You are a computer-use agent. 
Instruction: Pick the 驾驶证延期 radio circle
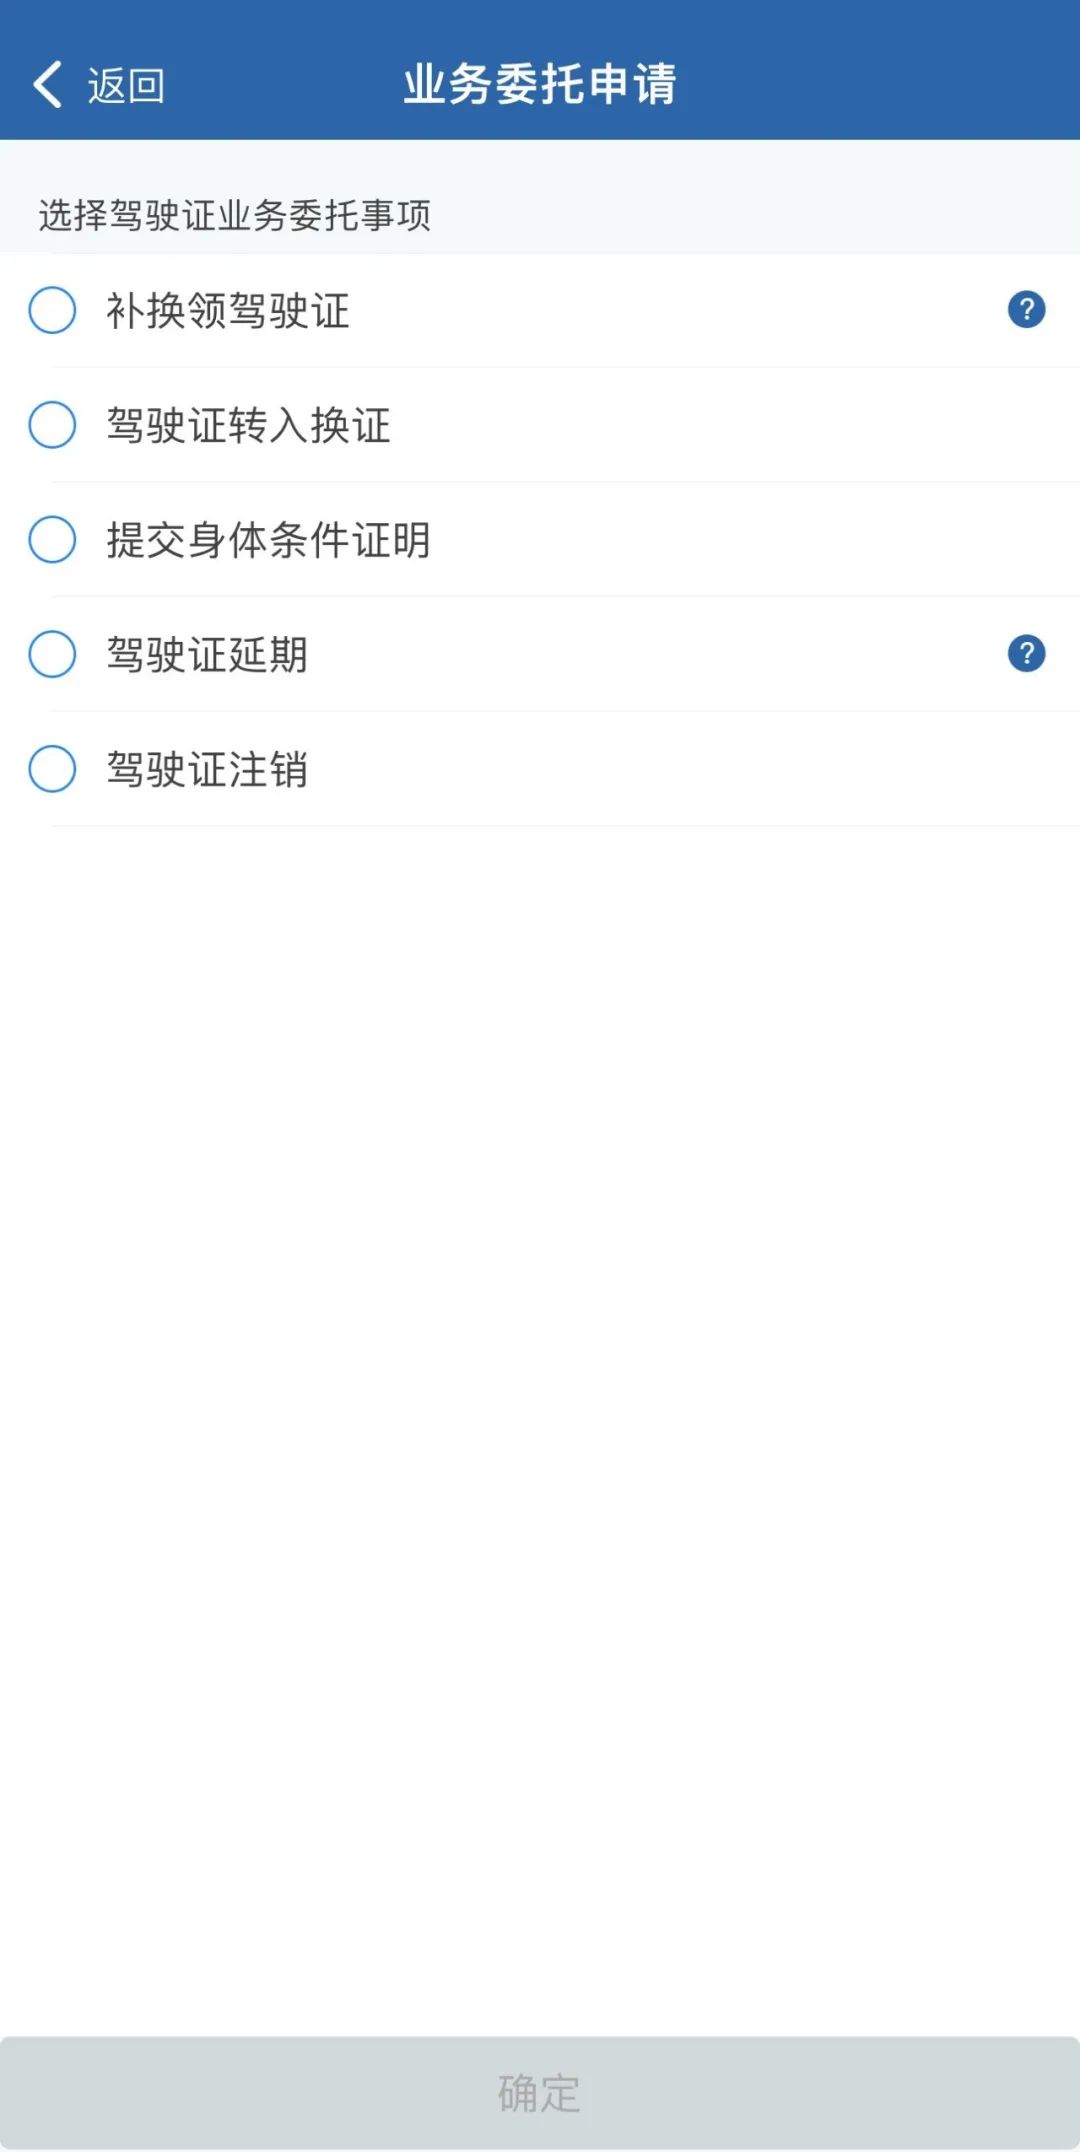(x=52, y=654)
